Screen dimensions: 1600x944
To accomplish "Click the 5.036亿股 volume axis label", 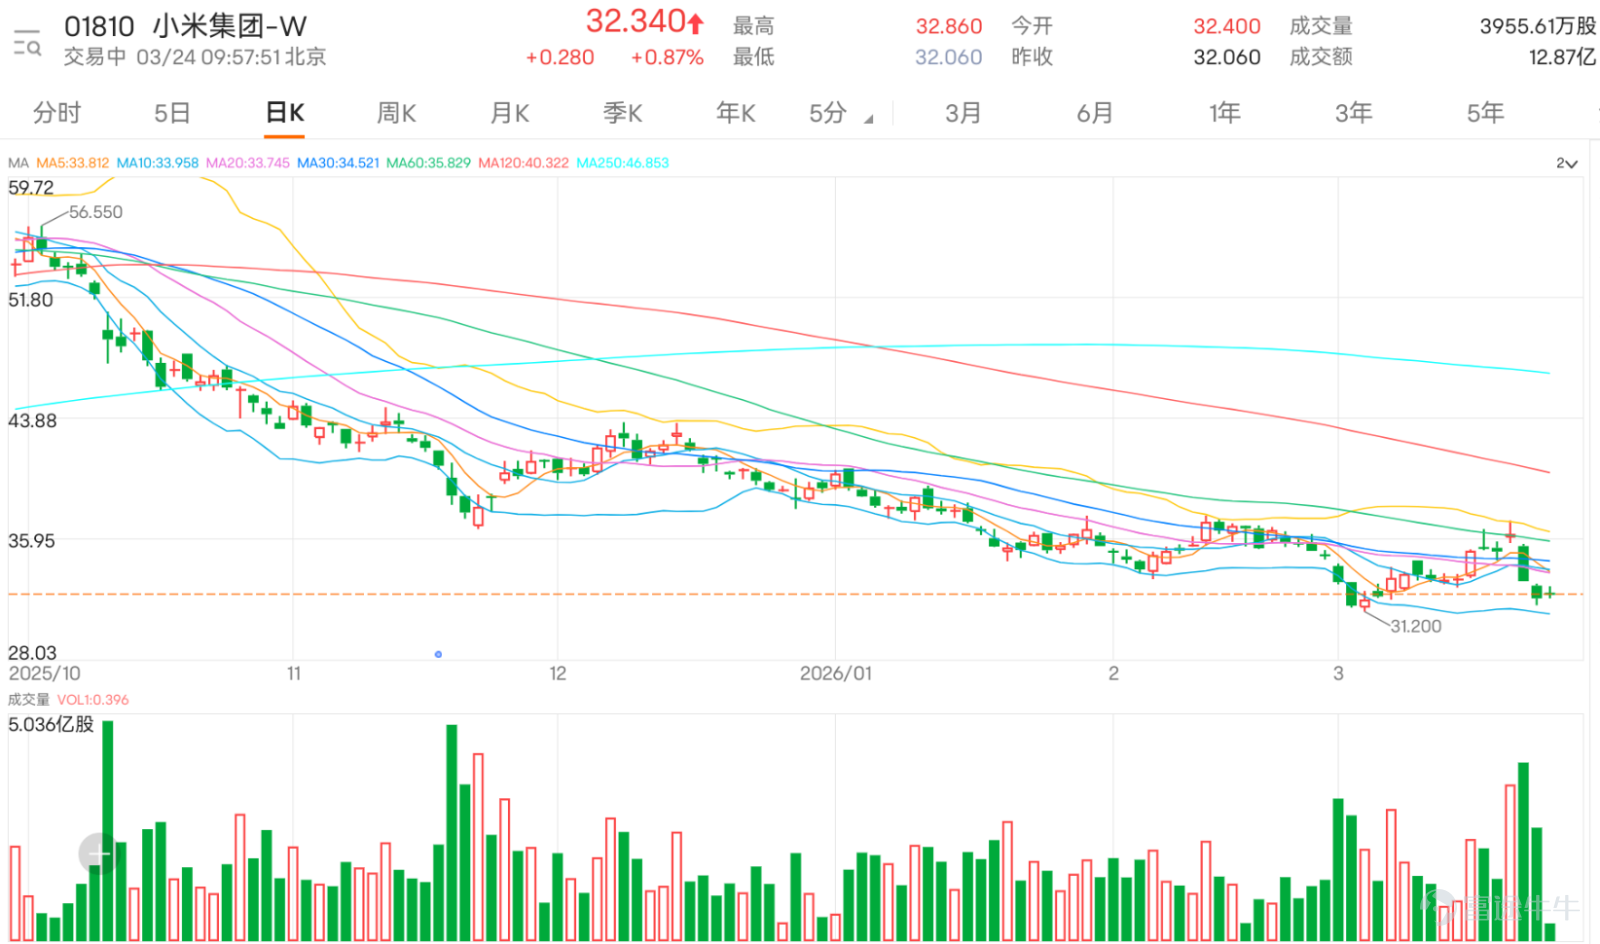I will (51, 724).
